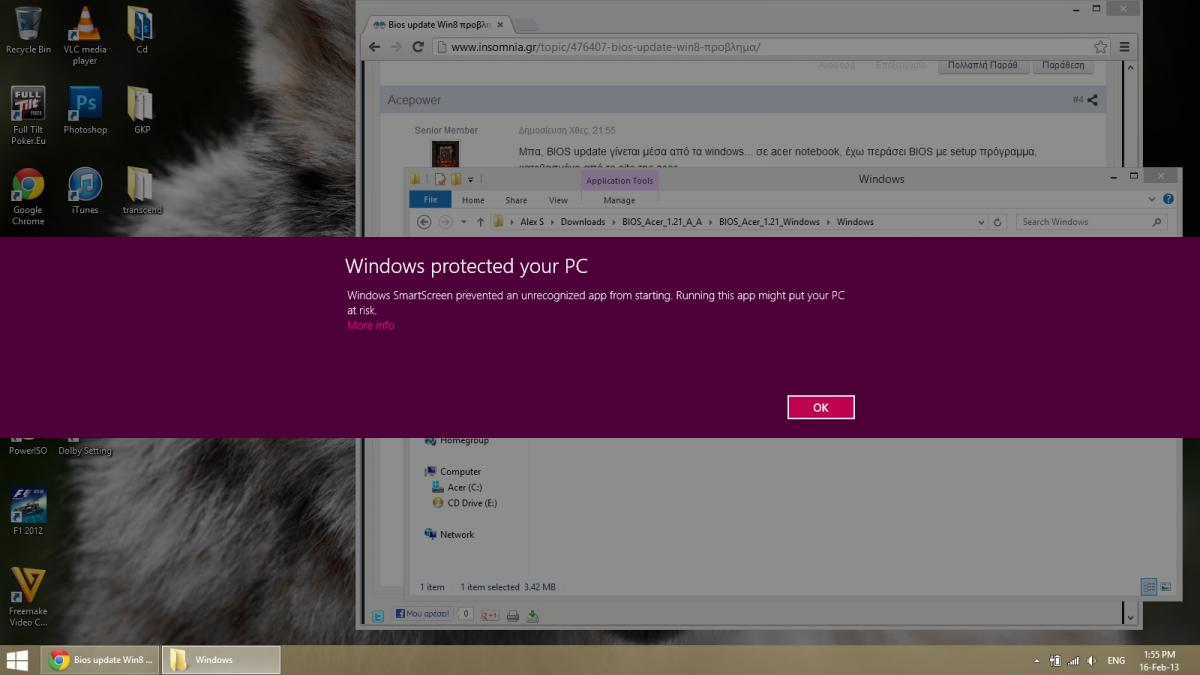Click the share icon beside post #4
The image size is (1200, 675).
1092,100
